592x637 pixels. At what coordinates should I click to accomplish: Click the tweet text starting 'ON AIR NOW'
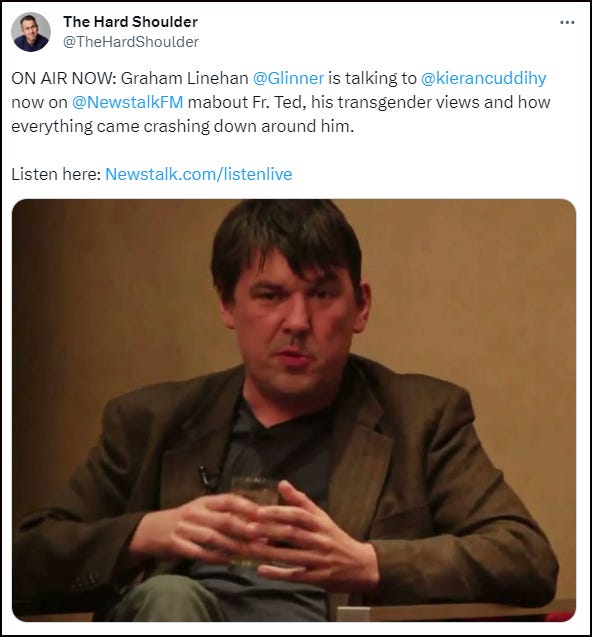280,102
